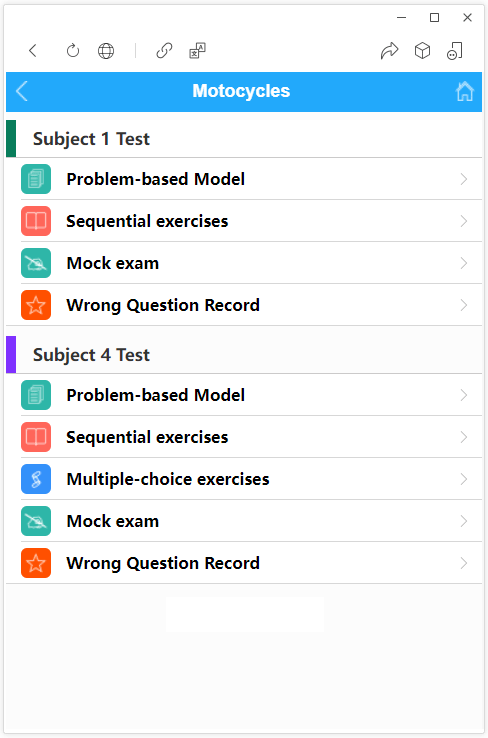
Task: Share page with forward arrow icon
Action: (x=390, y=50)
